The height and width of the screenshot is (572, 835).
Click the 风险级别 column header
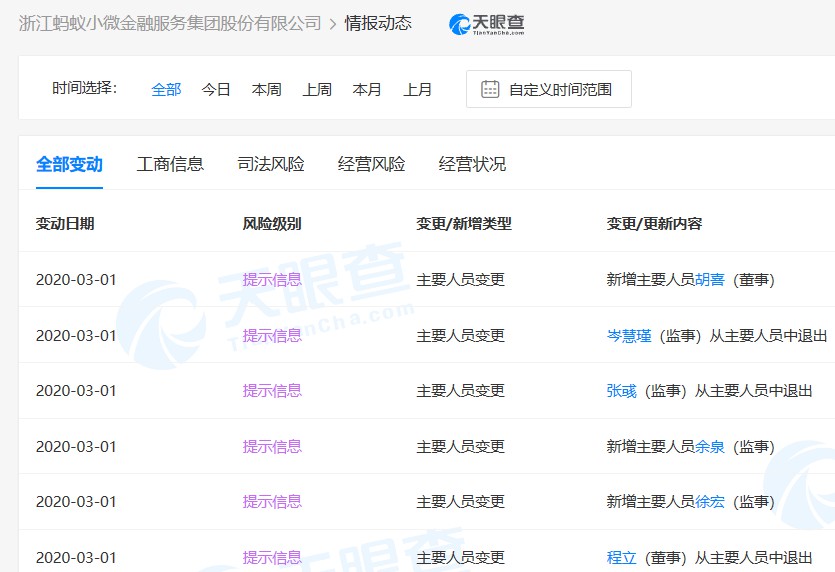(x=272, y=224)
